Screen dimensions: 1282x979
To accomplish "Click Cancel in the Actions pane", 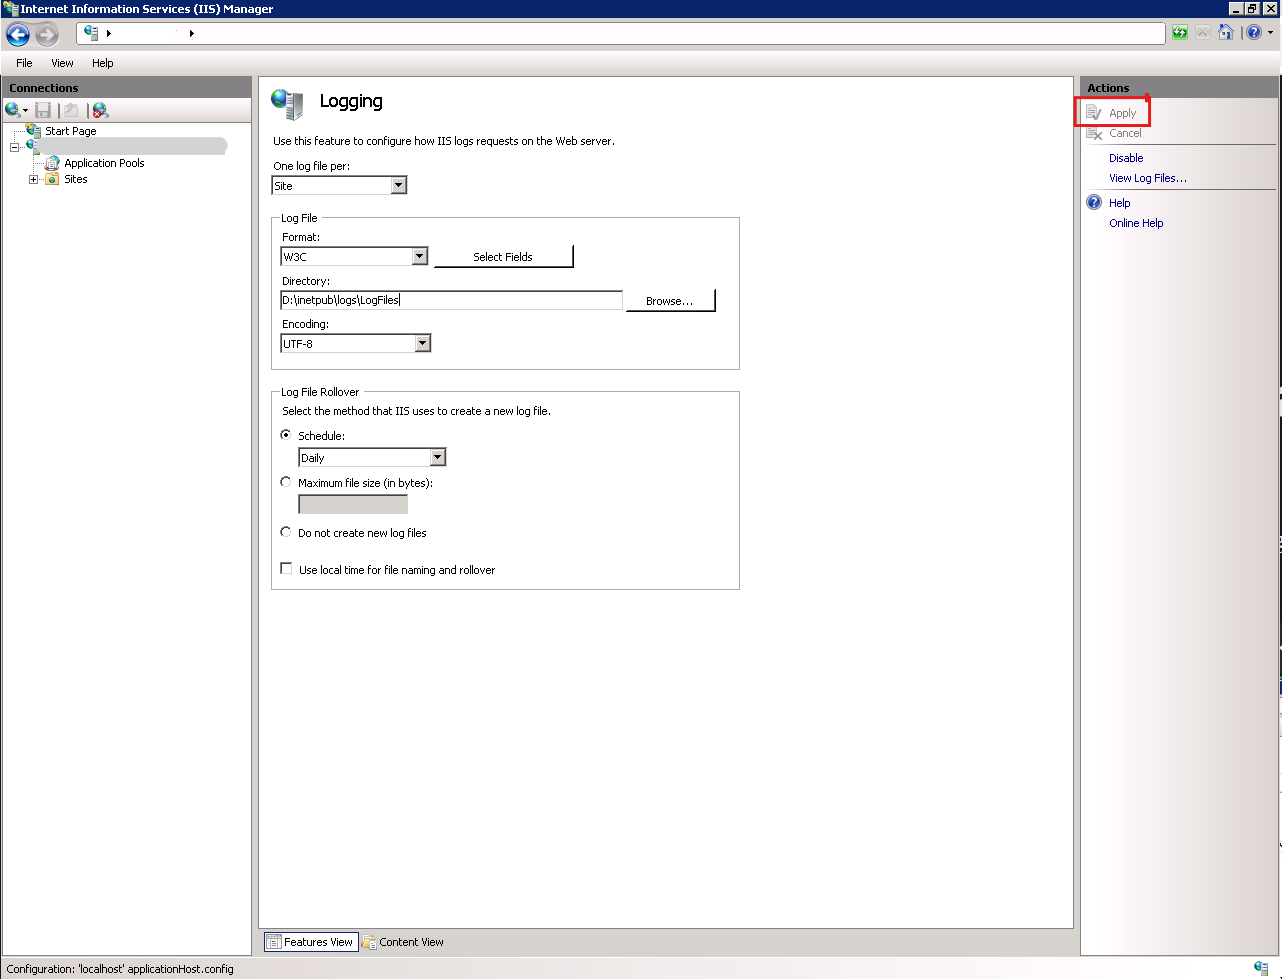I will click(1125, 133).
